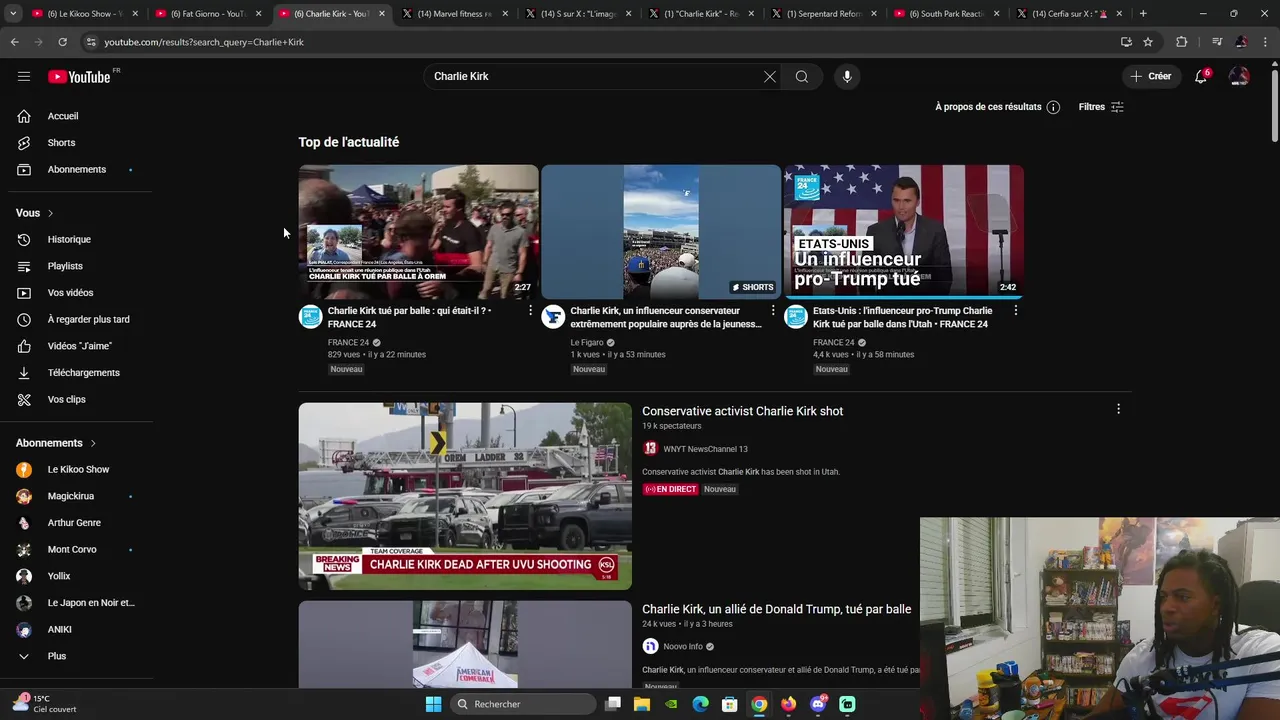Bookmark this page with the star

pyautogui.click(x=1148, y=42)
